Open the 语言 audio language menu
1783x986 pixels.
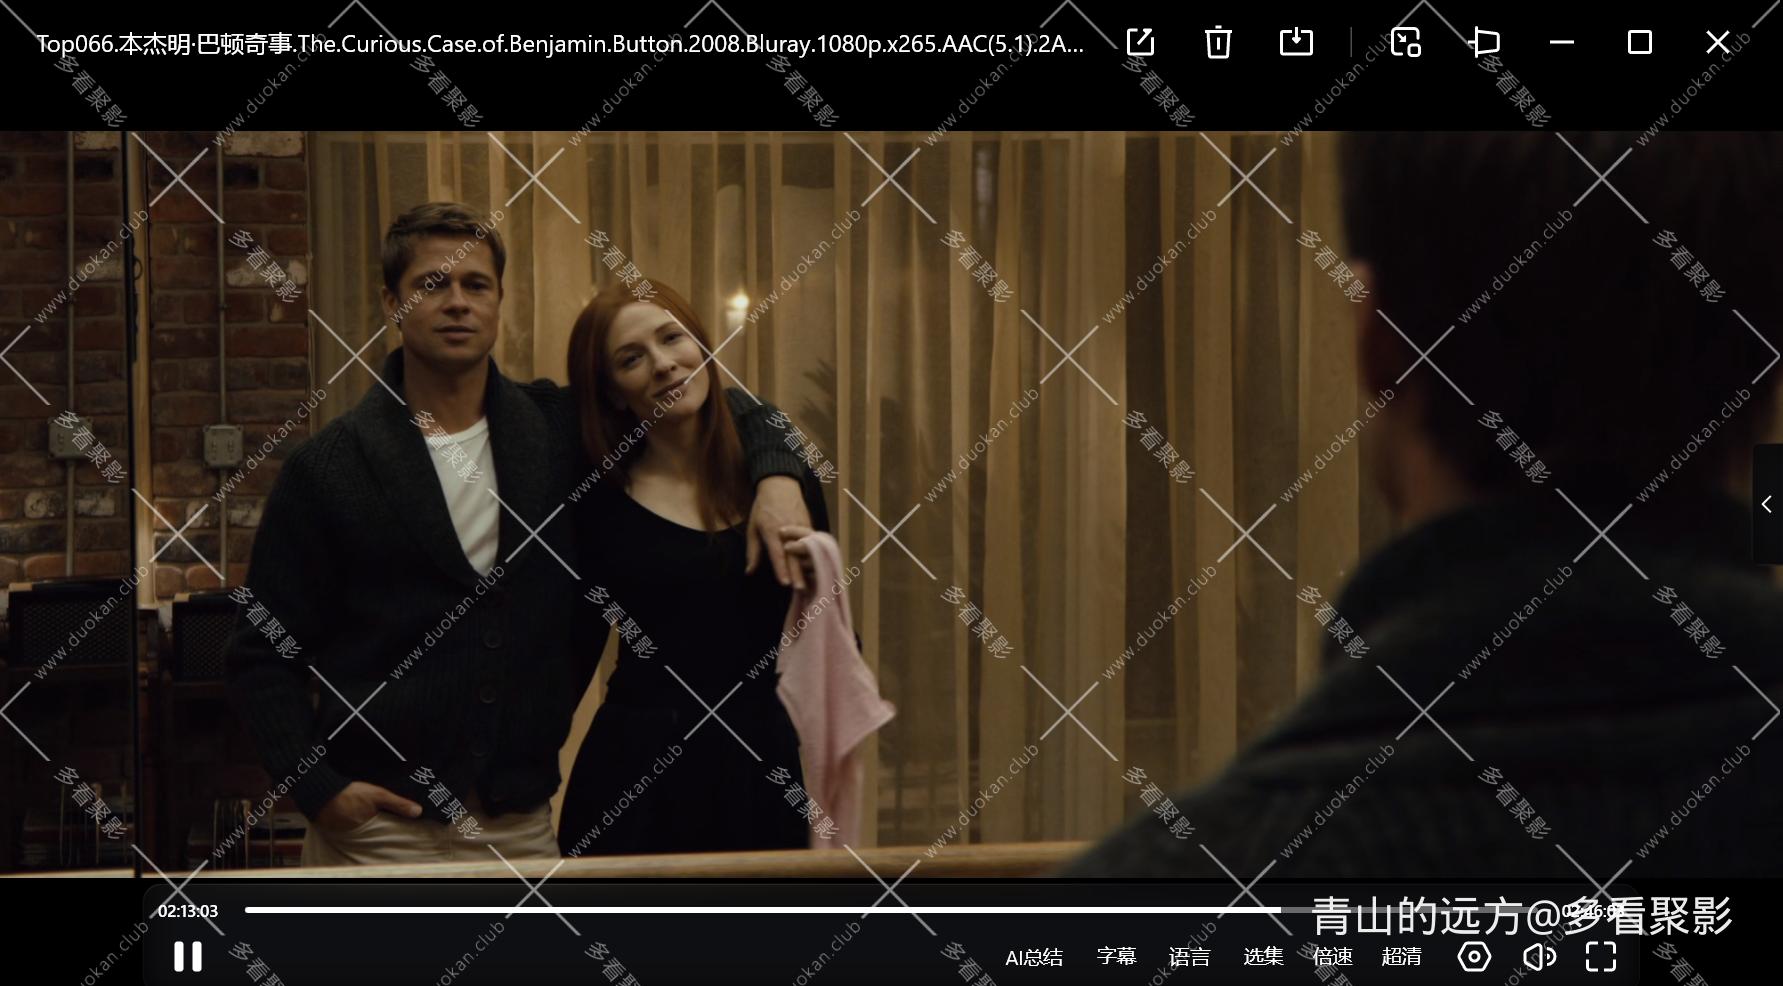[1189, 957]
